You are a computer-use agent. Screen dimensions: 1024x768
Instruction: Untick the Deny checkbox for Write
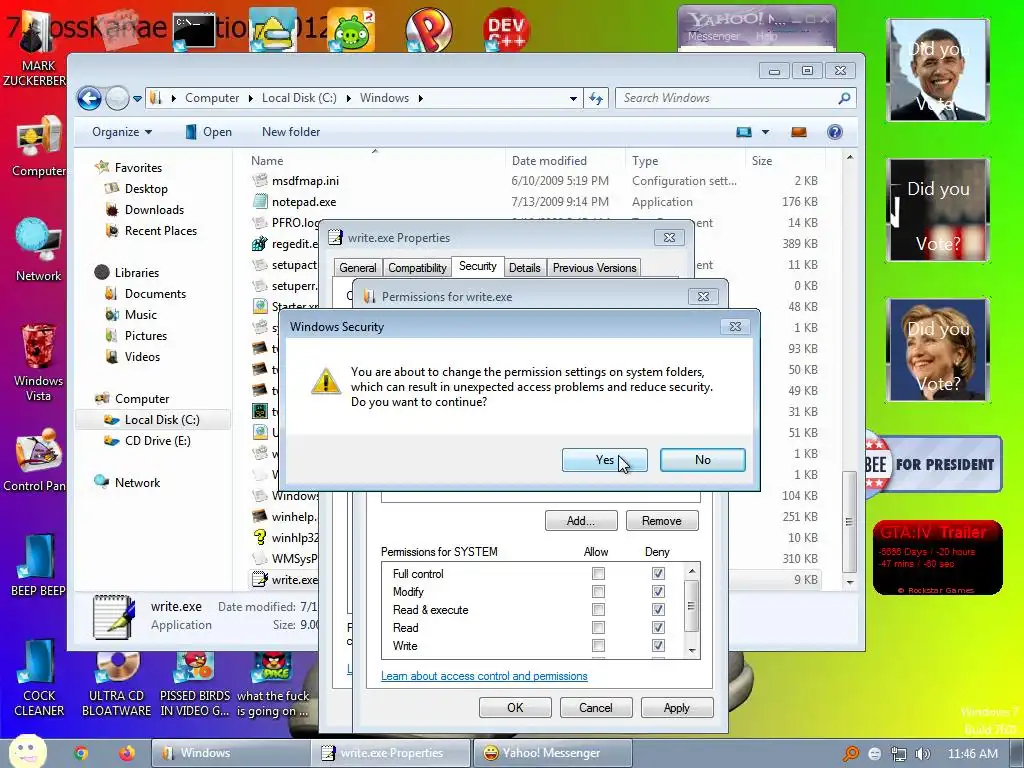[x=658, y=645]
